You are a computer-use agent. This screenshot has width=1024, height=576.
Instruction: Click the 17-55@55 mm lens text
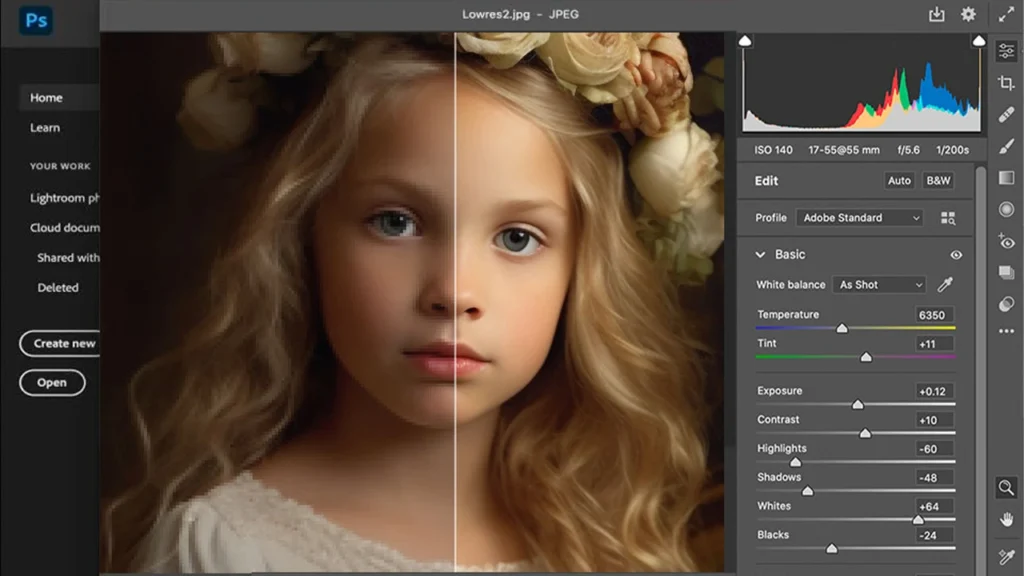coord(844,150)
